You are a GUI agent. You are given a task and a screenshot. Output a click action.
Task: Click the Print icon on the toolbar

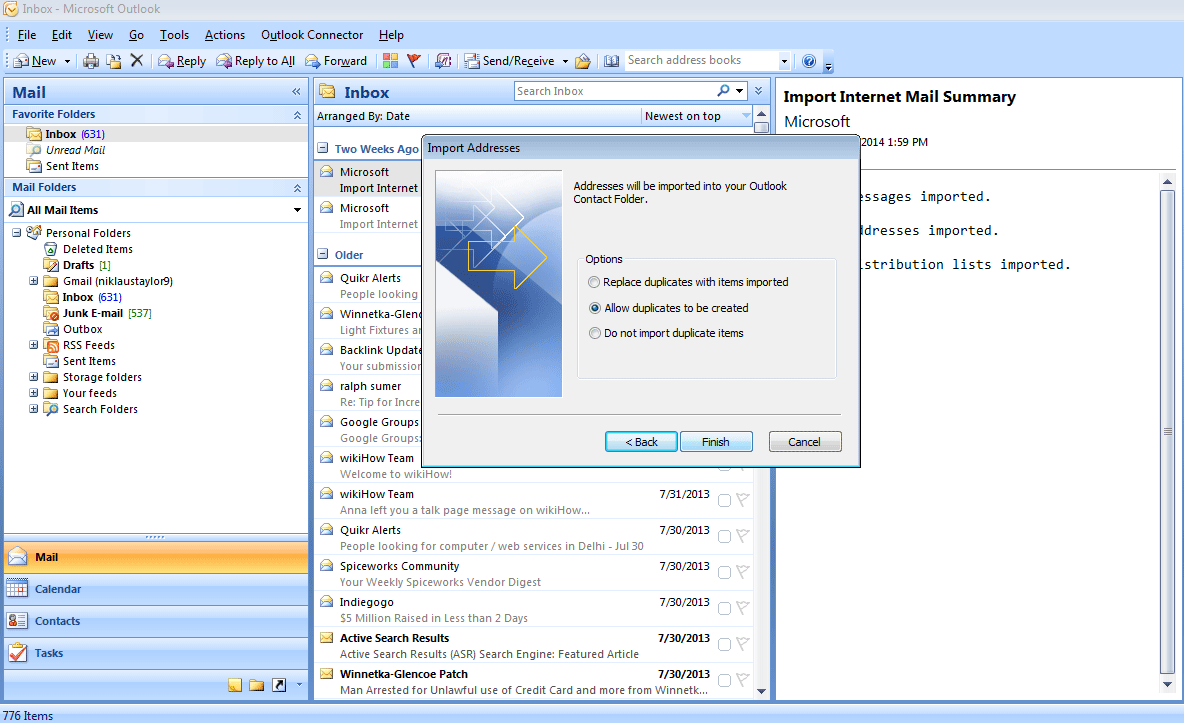click(x=90, y=60)
